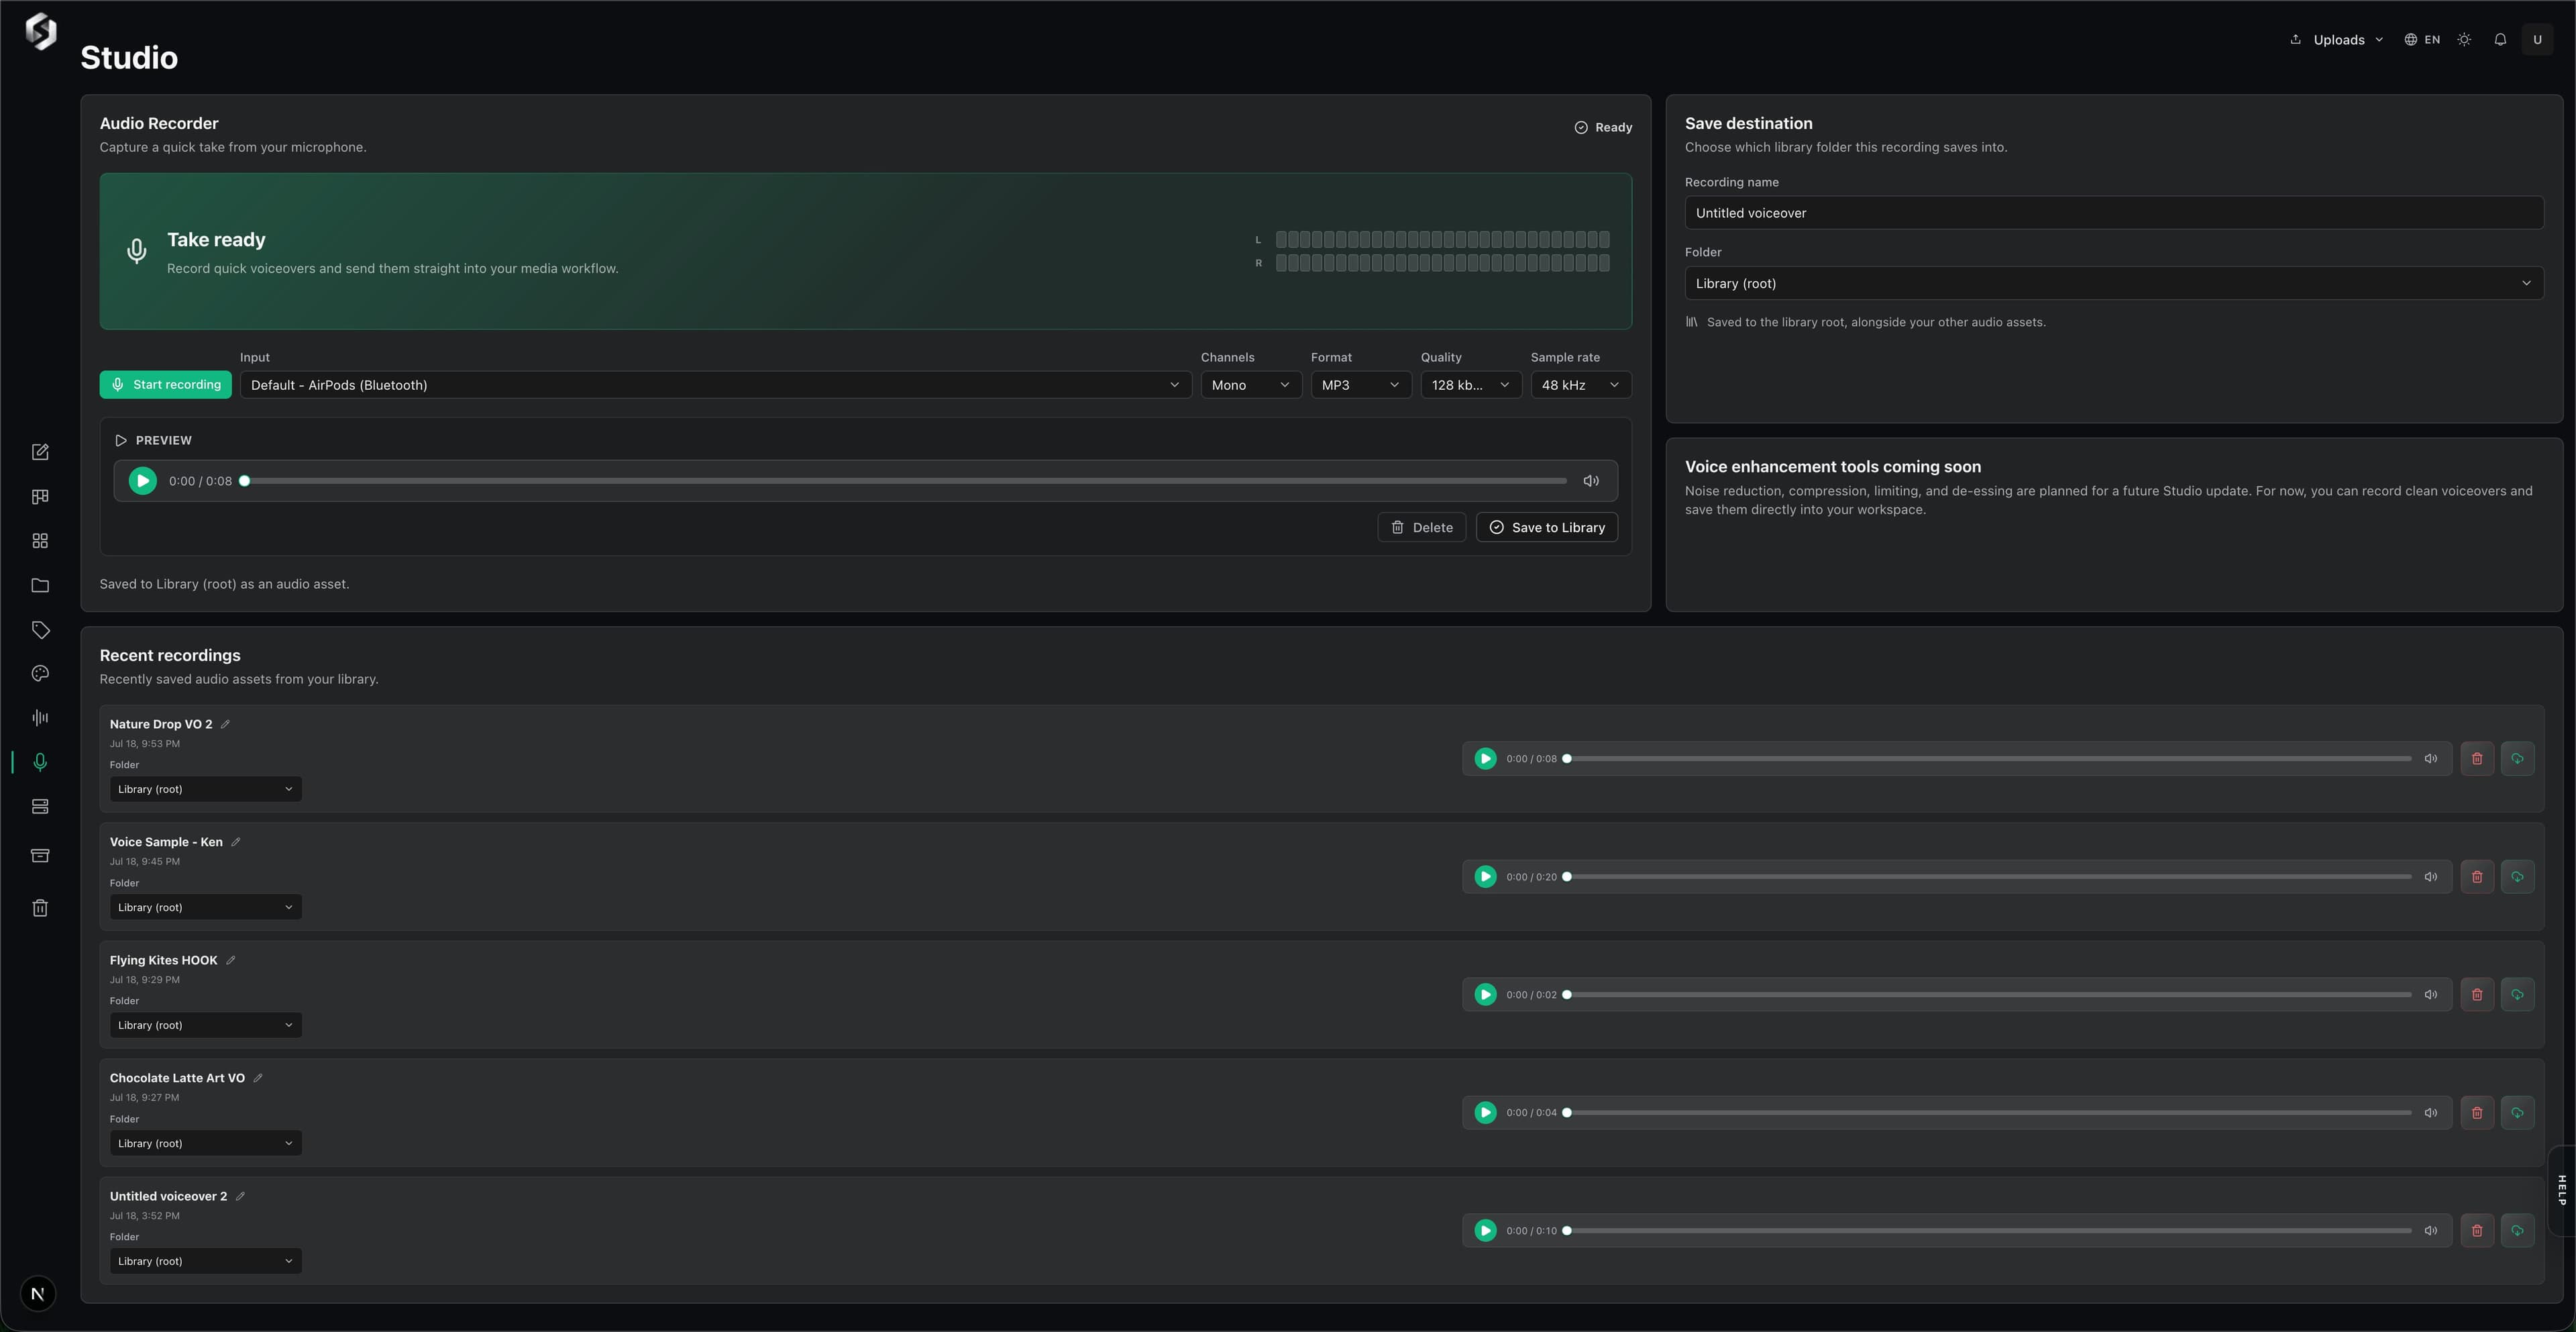The width and height of the screenshot is (2576, 1332).
Task: Open the grid dashboard sidebar icon
Action: tap(40, 541)
